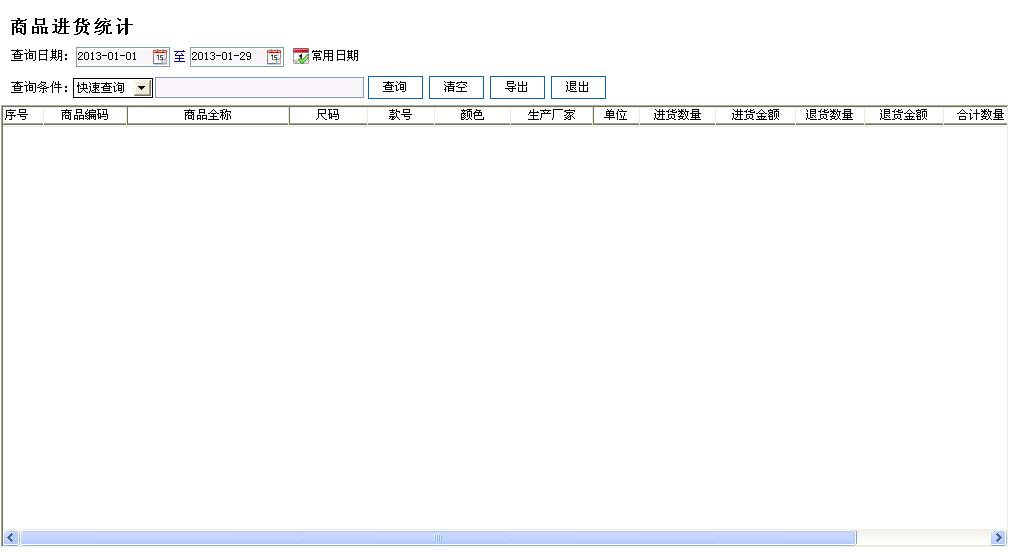Image resolution: width=1010 pixels, height=553 pixels.
Task: Sort by 商品编码 column header
Action: (85, 115)
